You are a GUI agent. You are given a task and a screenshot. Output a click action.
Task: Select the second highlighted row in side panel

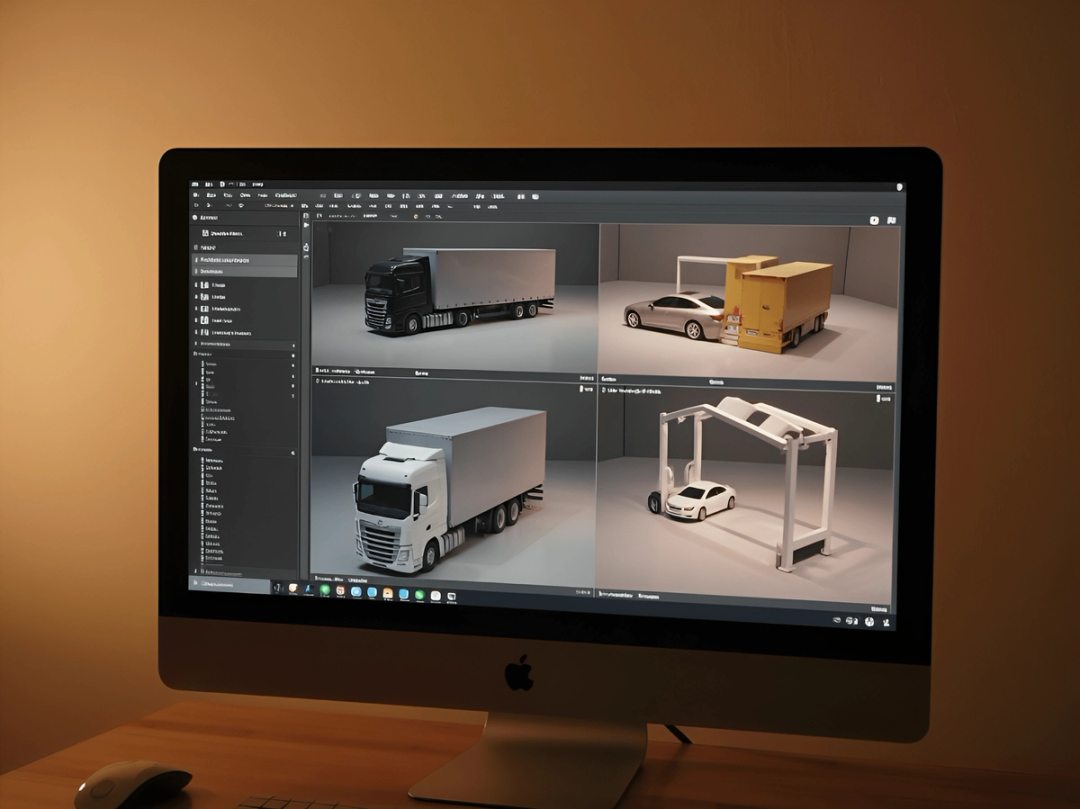[x=245, y=271]
